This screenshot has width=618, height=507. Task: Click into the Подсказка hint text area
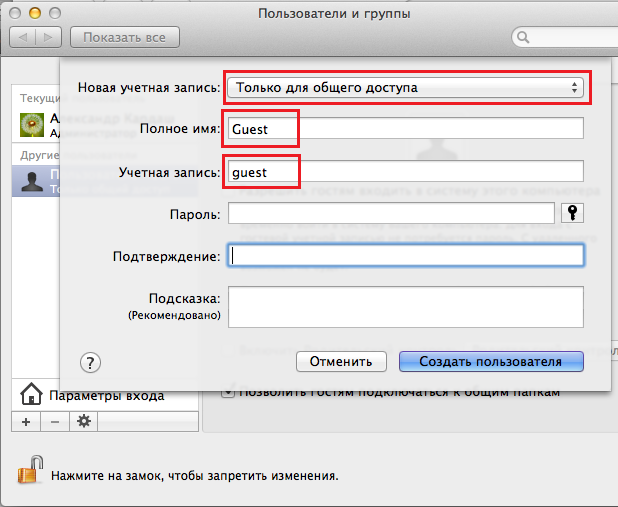pos(406,307)
